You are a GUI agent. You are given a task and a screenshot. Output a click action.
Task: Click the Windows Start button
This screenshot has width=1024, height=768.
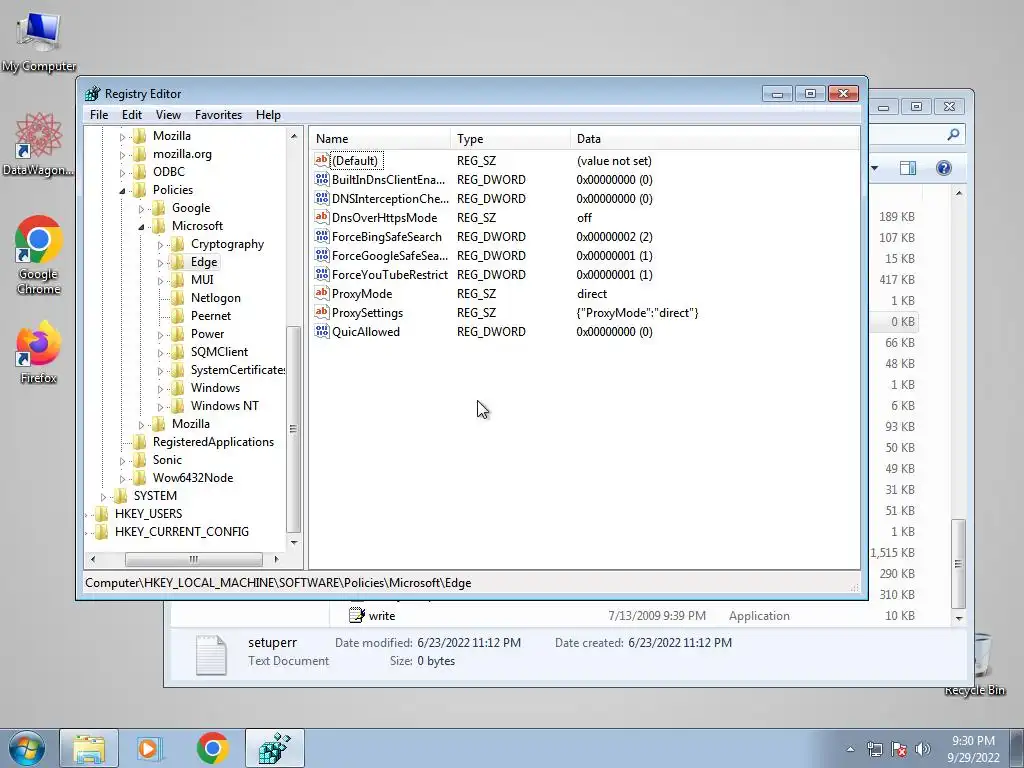coord(27,748)
